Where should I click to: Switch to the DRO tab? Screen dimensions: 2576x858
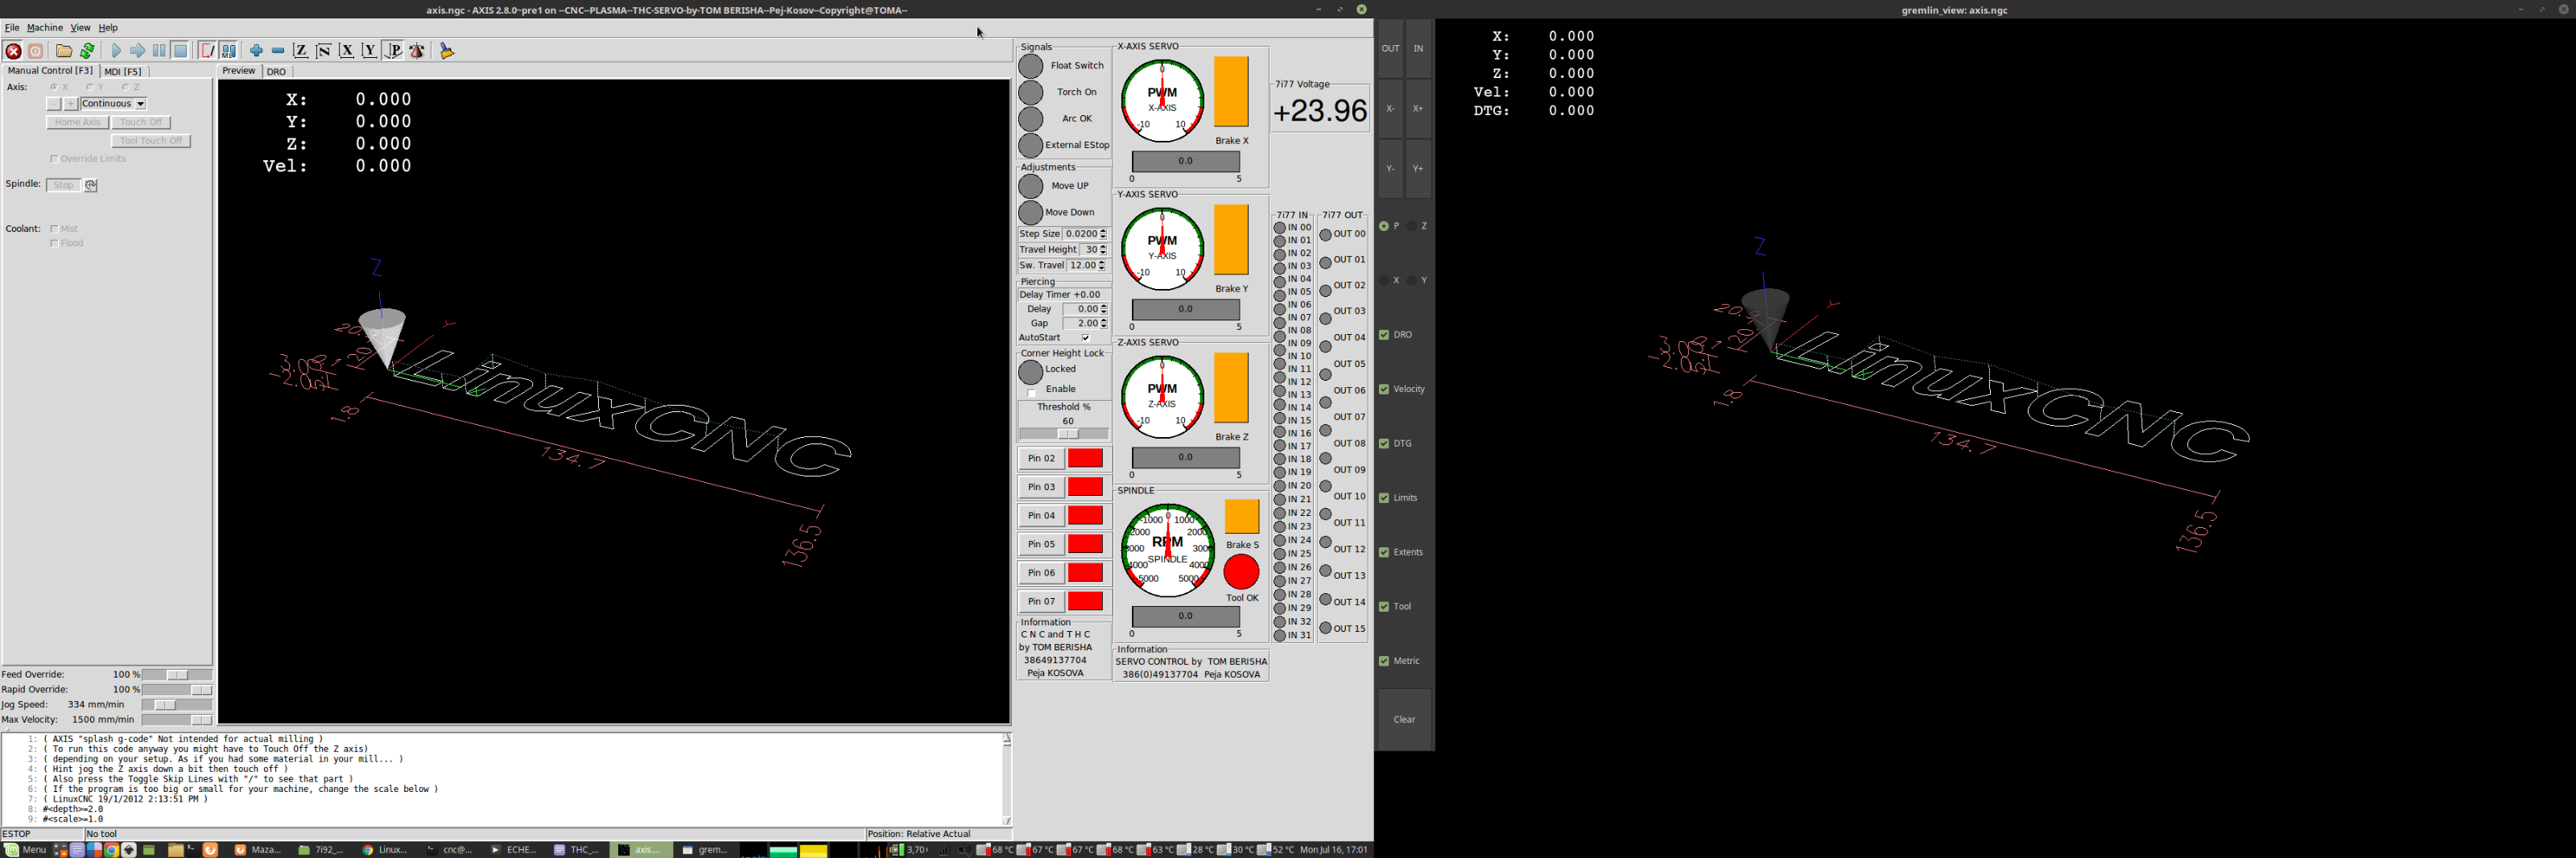pos(277,72)
